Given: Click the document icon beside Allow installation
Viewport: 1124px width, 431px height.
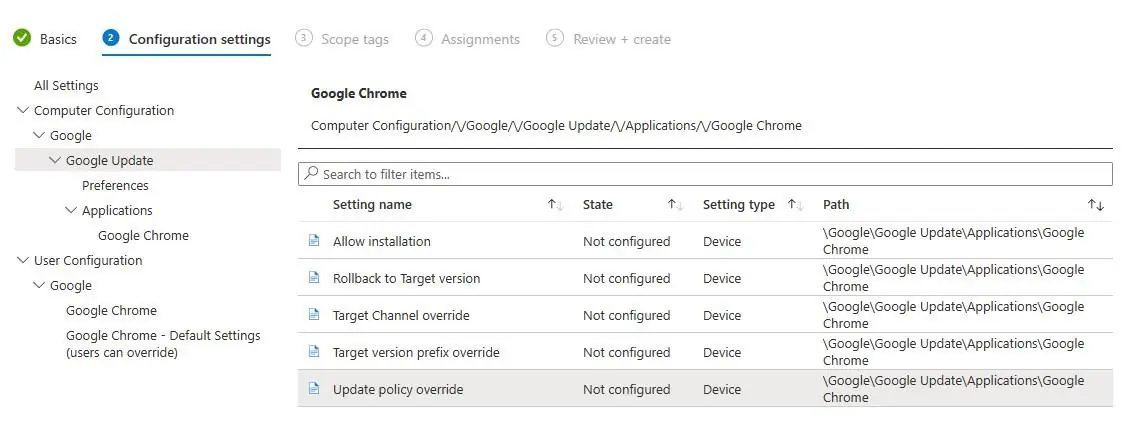Looking at the screenshot, I should (313, 241).
